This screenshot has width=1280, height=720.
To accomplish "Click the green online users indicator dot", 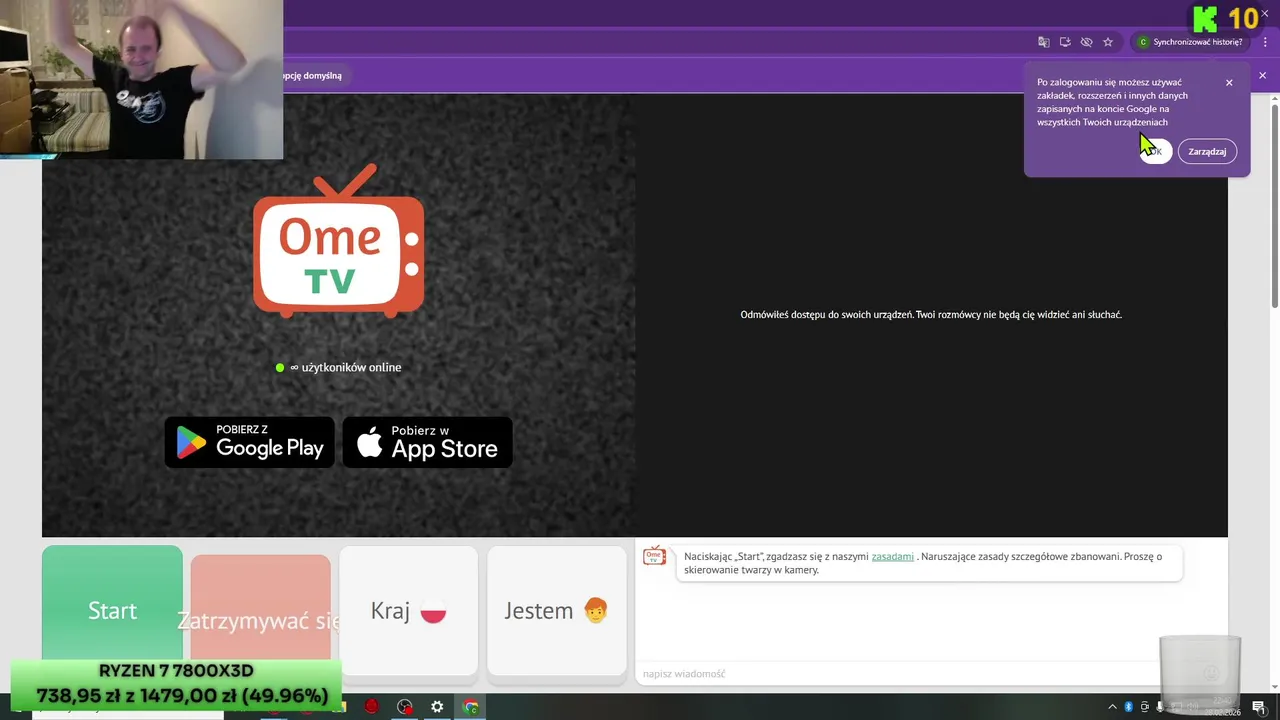I will 280,368.
